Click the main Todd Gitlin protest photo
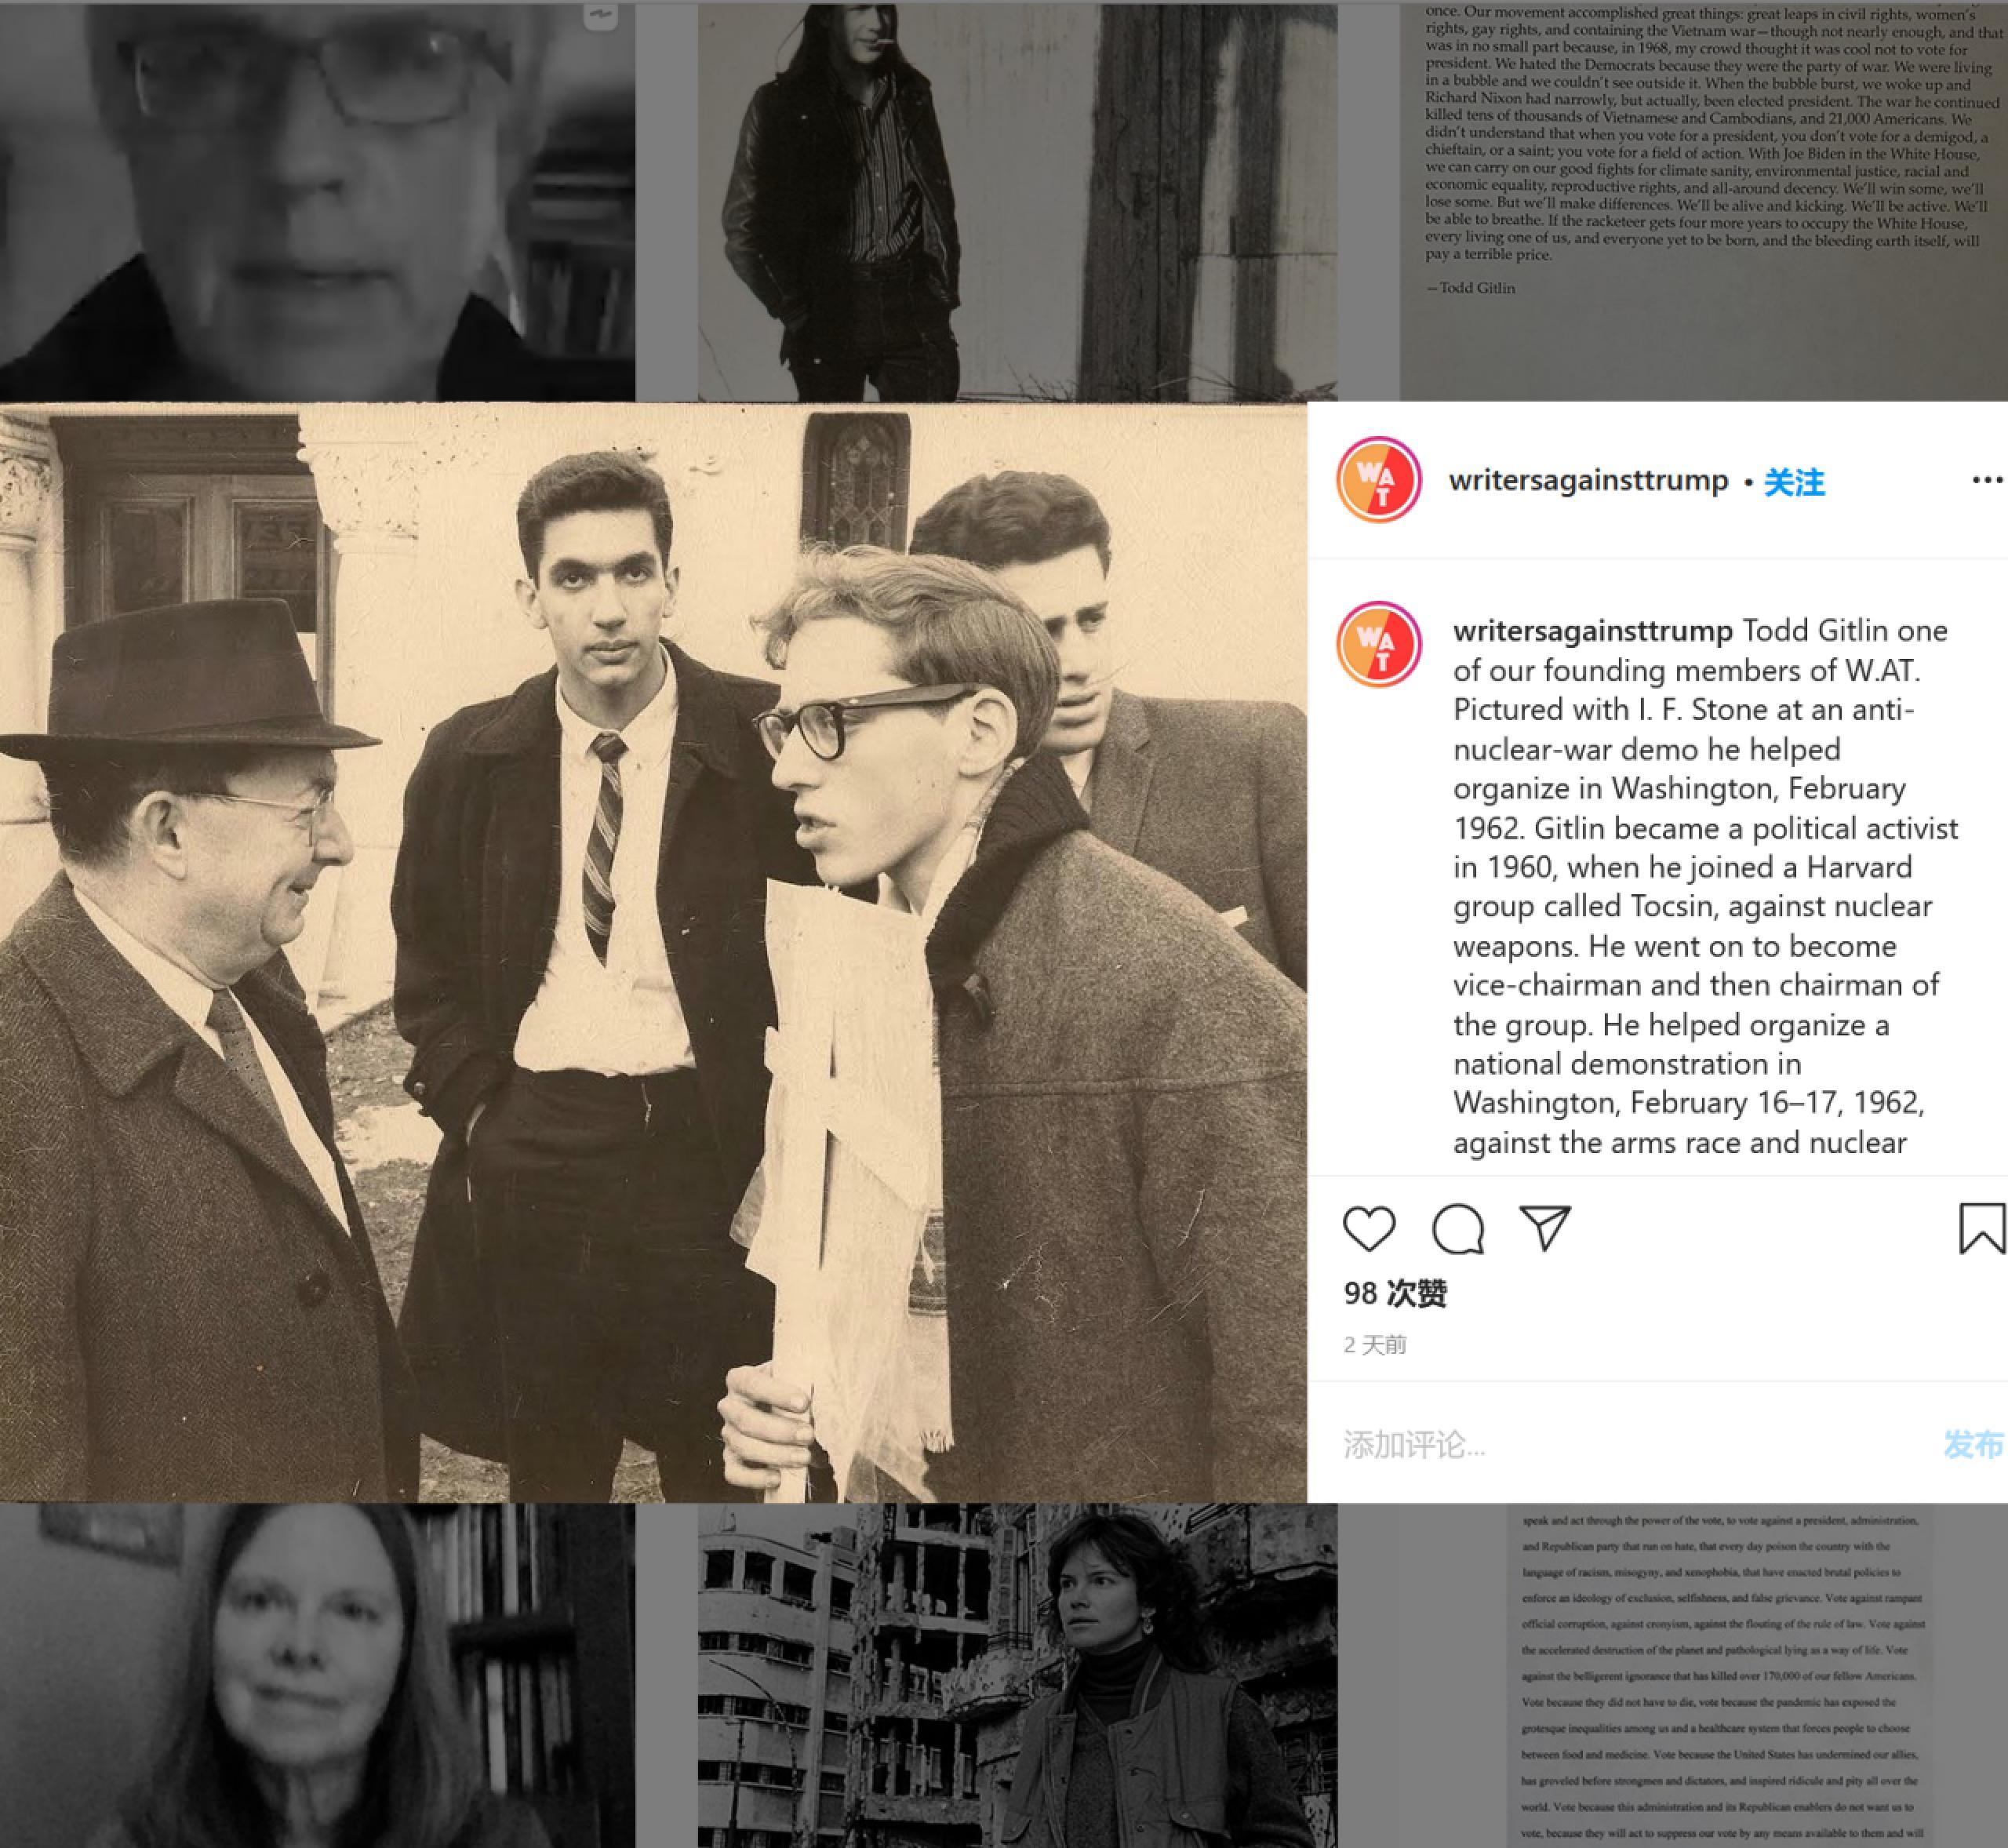The width and height of the screenshot is (2008, 1848). (653, 952)
